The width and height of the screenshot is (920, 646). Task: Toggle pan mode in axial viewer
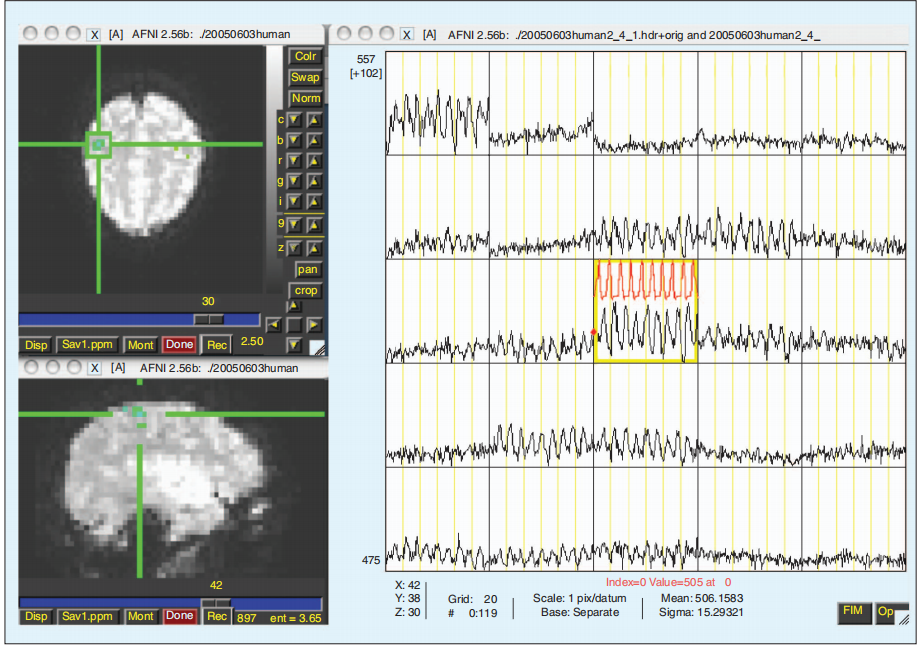click(306, 269)
